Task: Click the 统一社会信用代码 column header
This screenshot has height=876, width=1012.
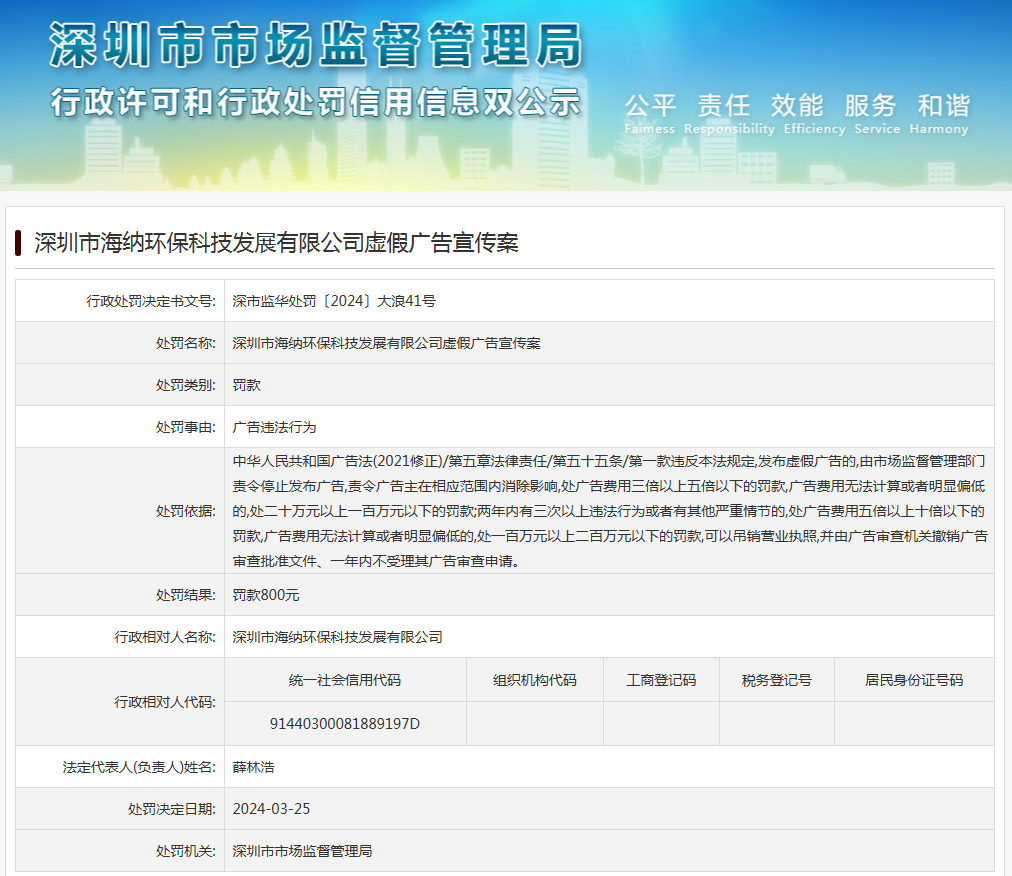Action: tap(345, 680)
